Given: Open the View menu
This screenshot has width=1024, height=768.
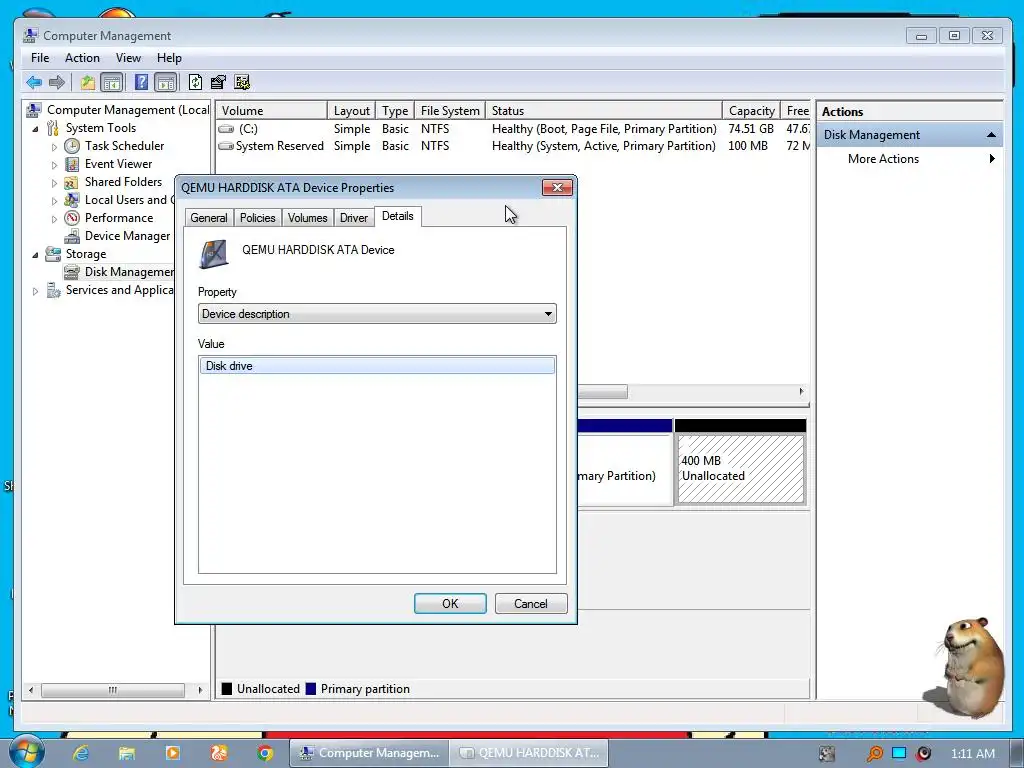Looking at the screenshot, I should pos(128,57).
